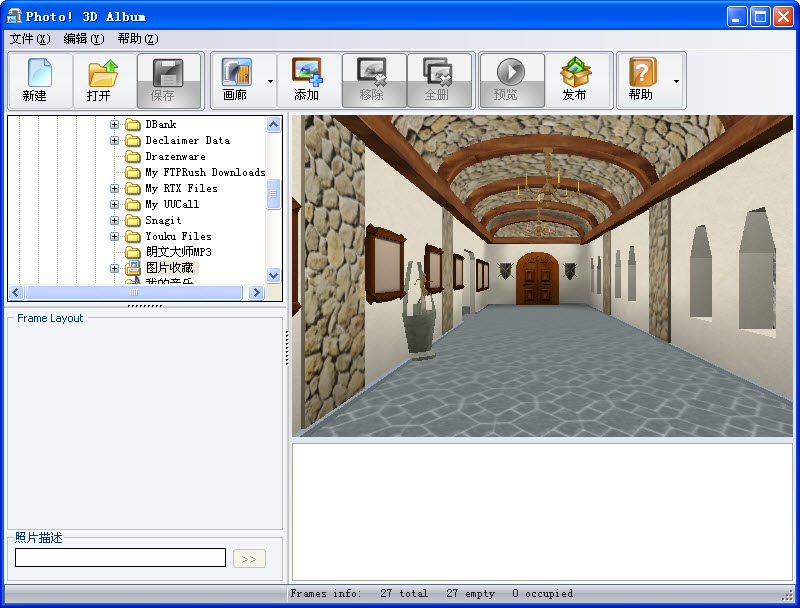
Task: Click the horizontal scrollbar thumb in folder tree
Action: (134, 292)
